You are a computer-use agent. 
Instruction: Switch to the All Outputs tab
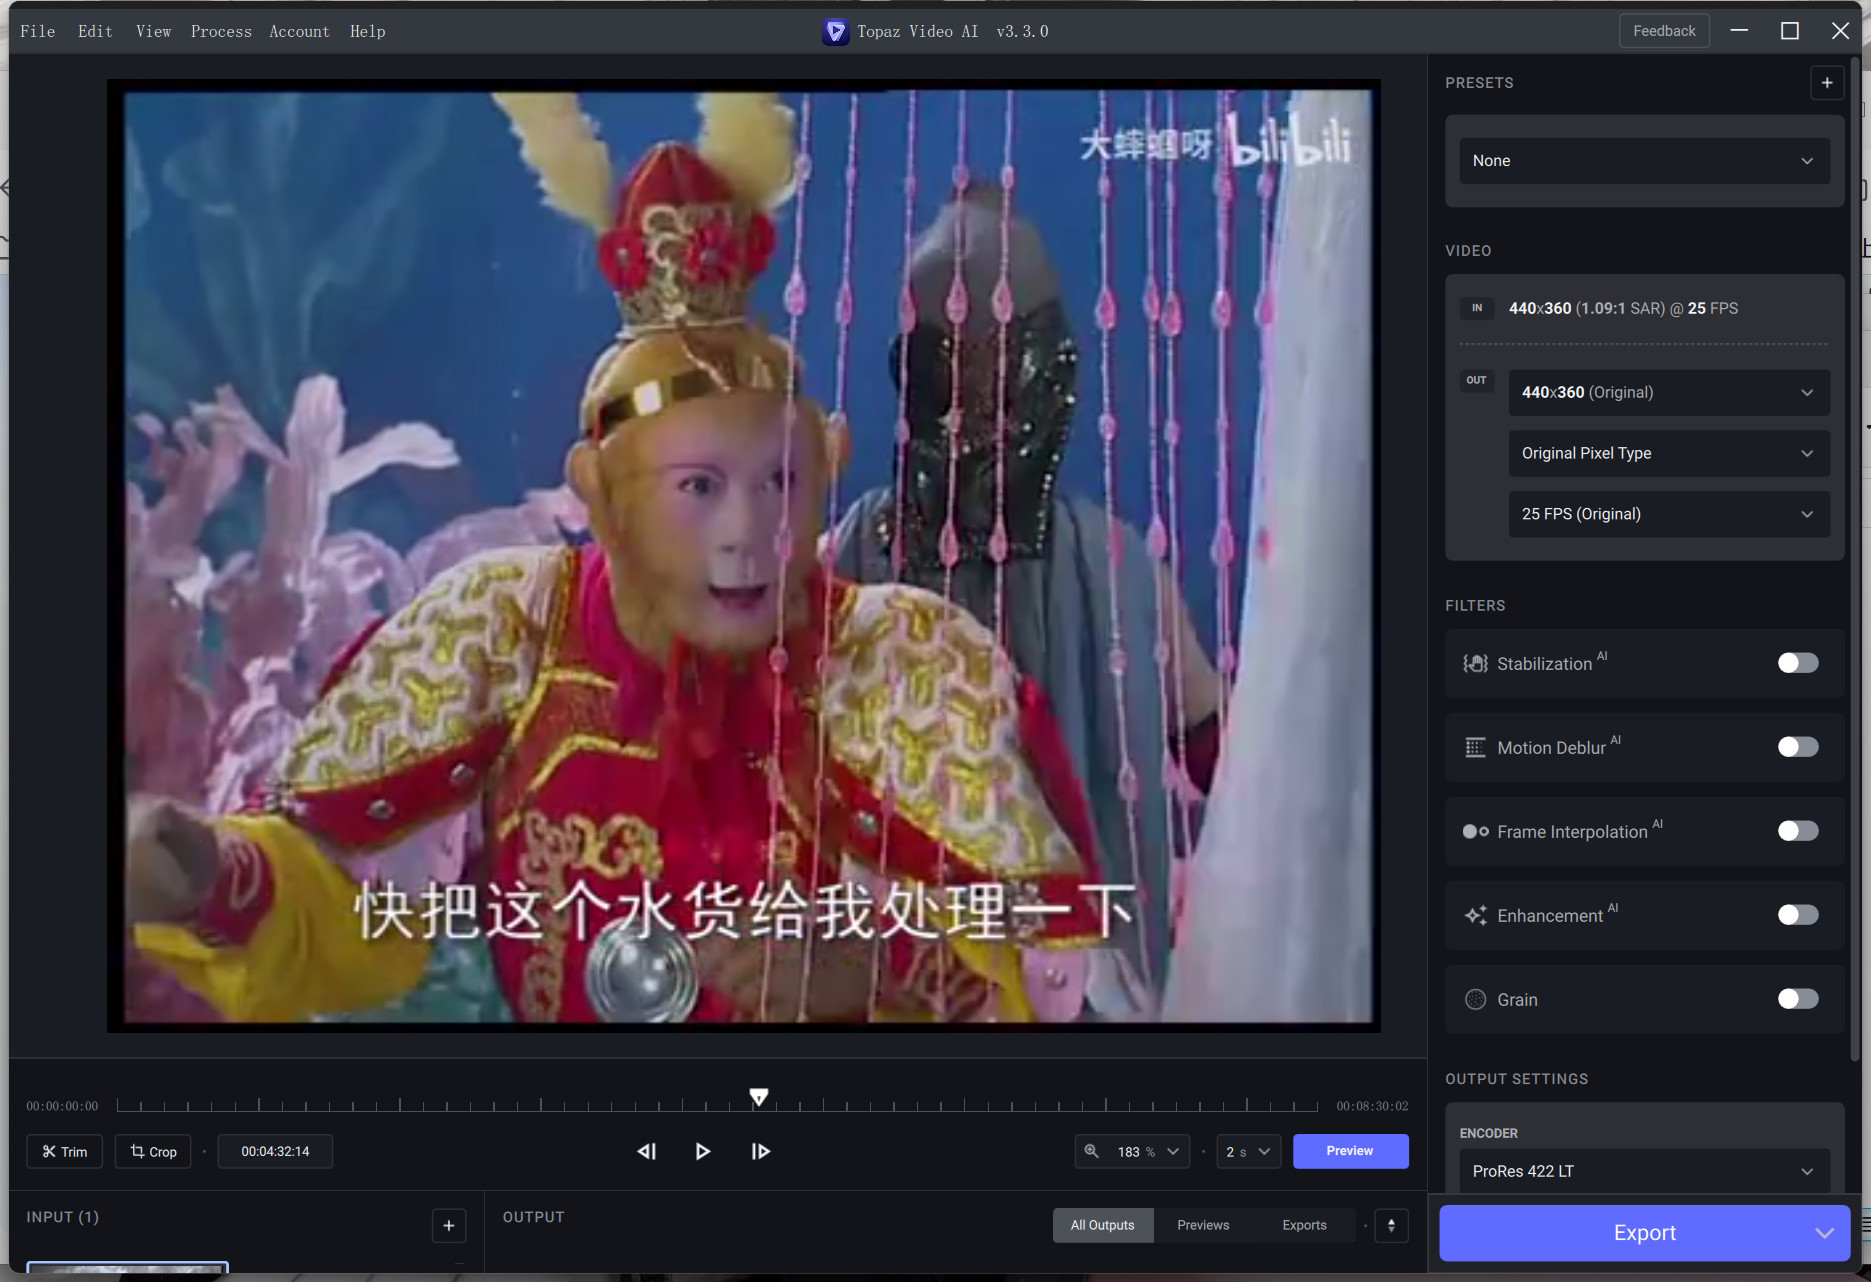(x=1102, y=1225)
